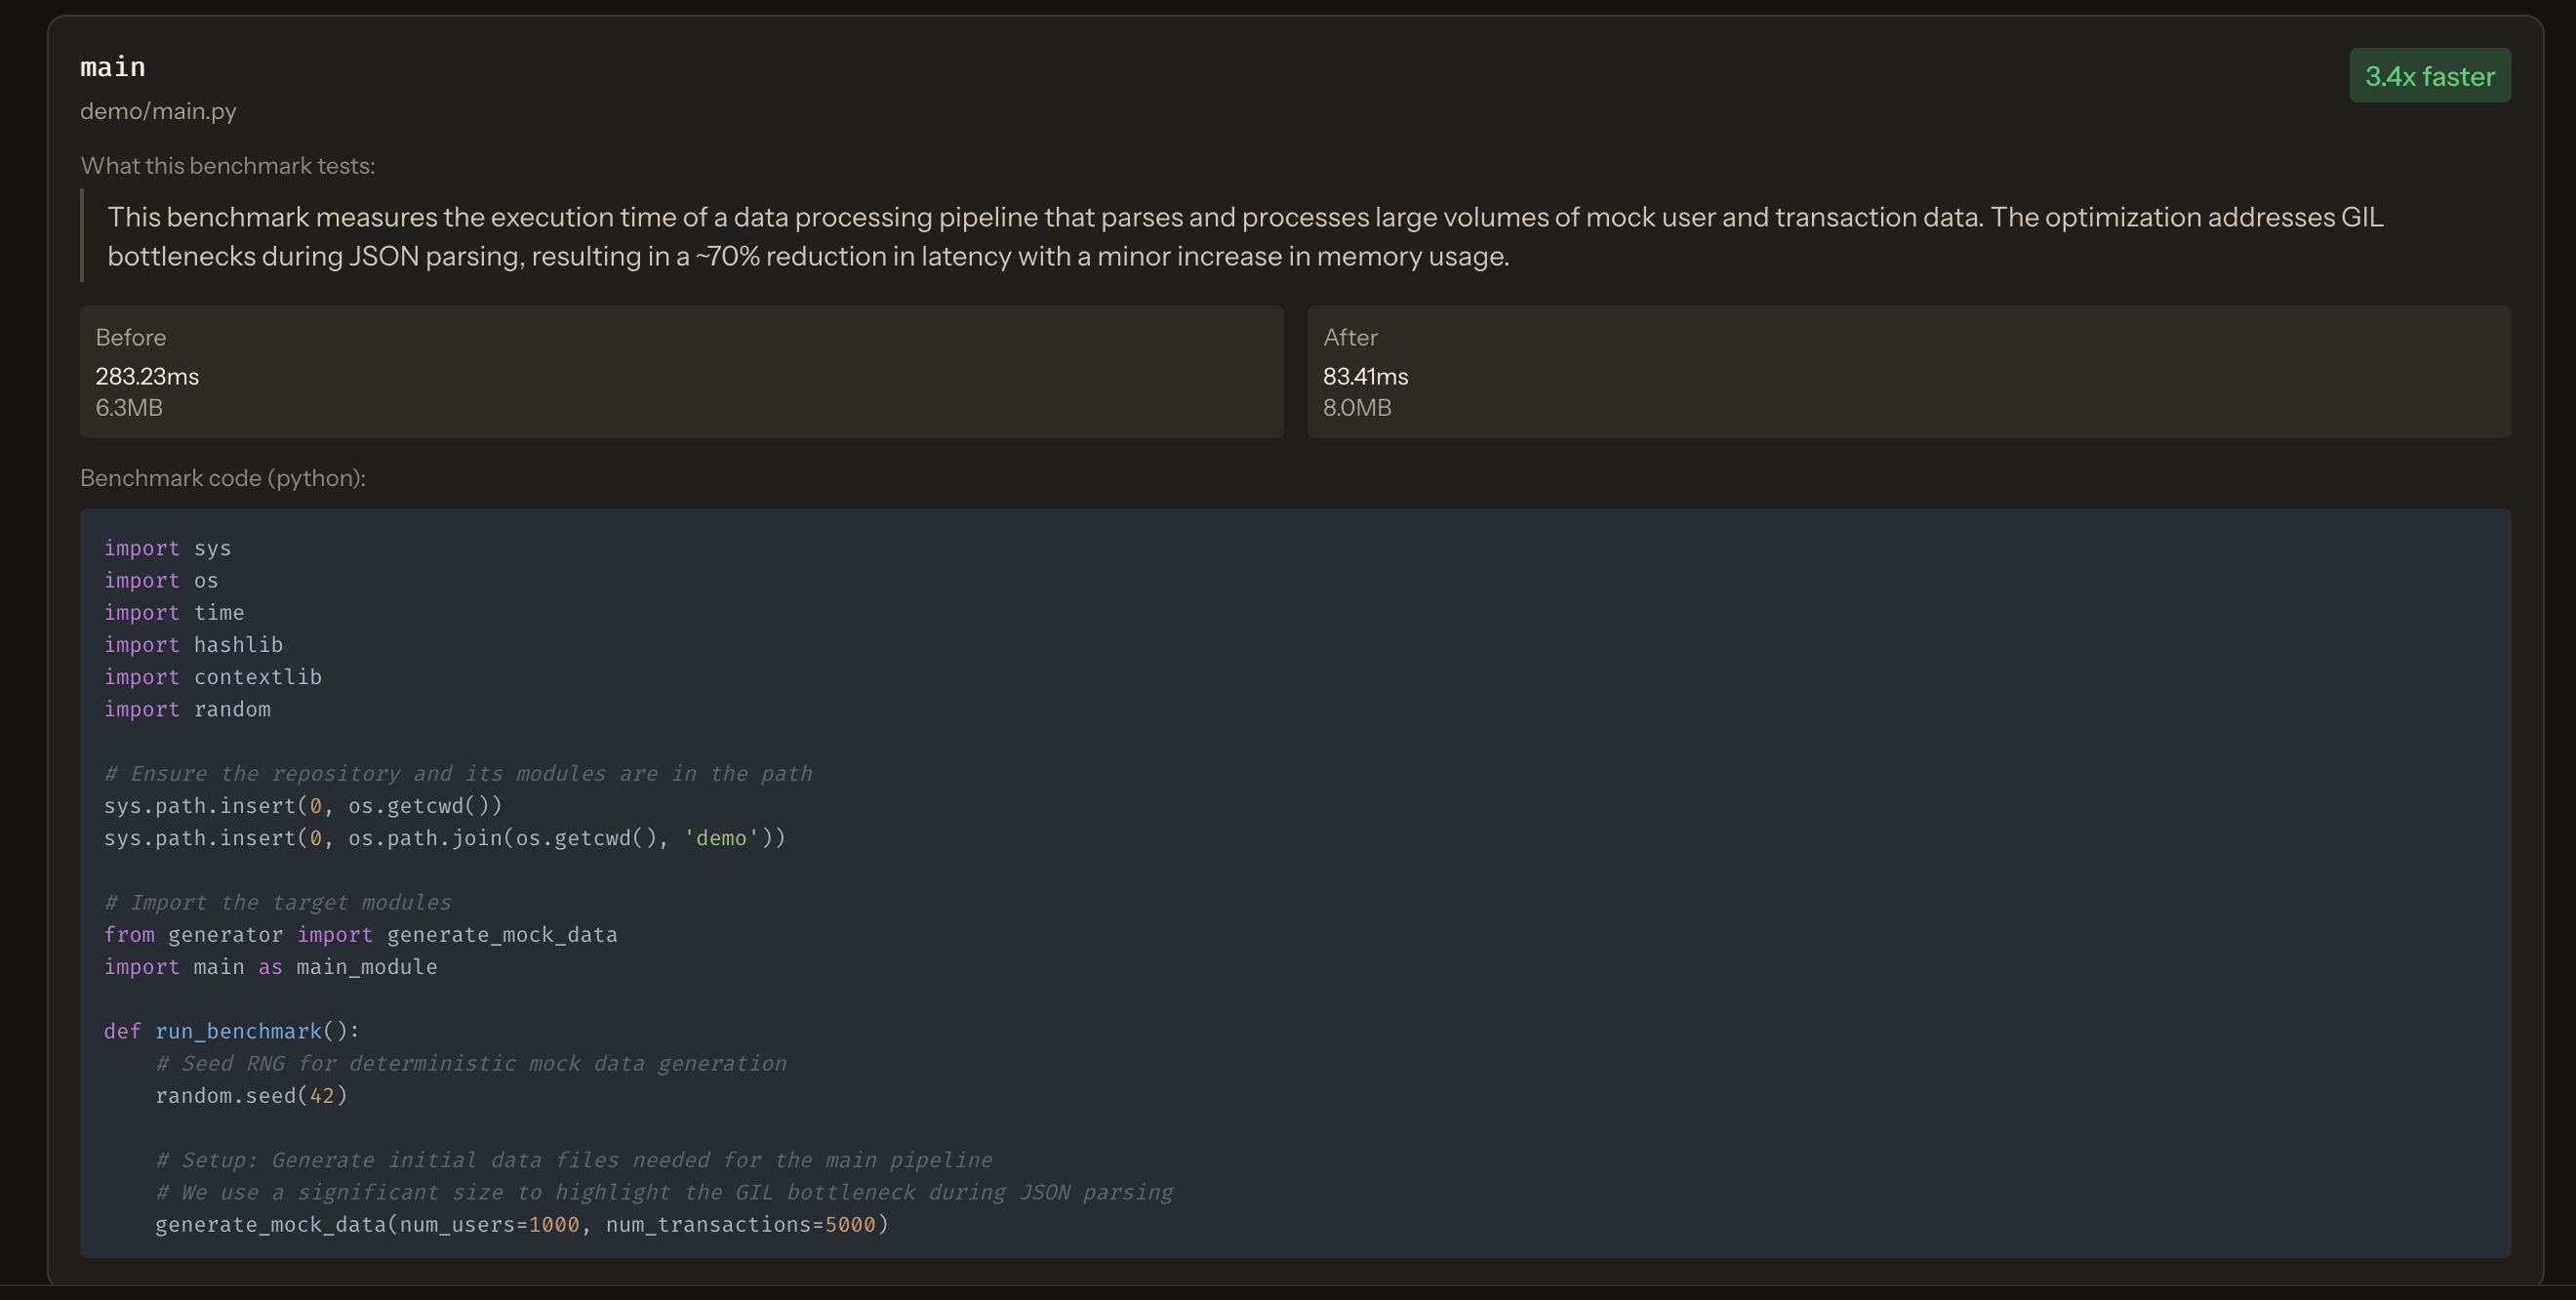Viewport: 2576px width, 1300px height.
Task: Select the After results card
Action: [1908, 371]
